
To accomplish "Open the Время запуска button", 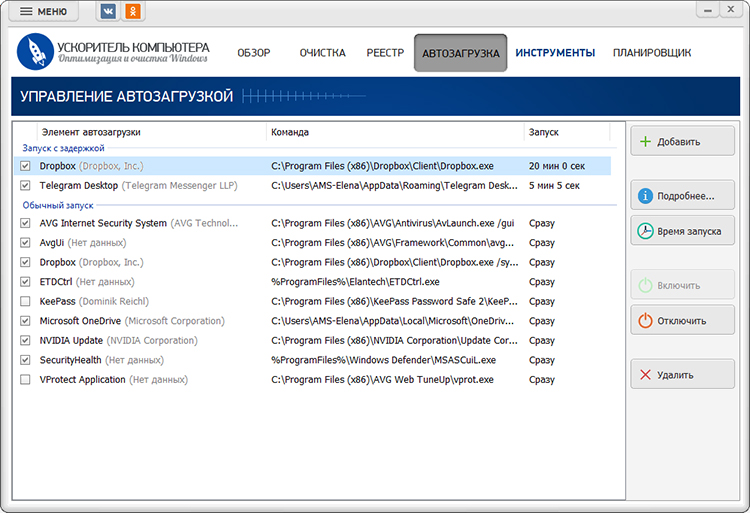I will [x=683, y=231].
